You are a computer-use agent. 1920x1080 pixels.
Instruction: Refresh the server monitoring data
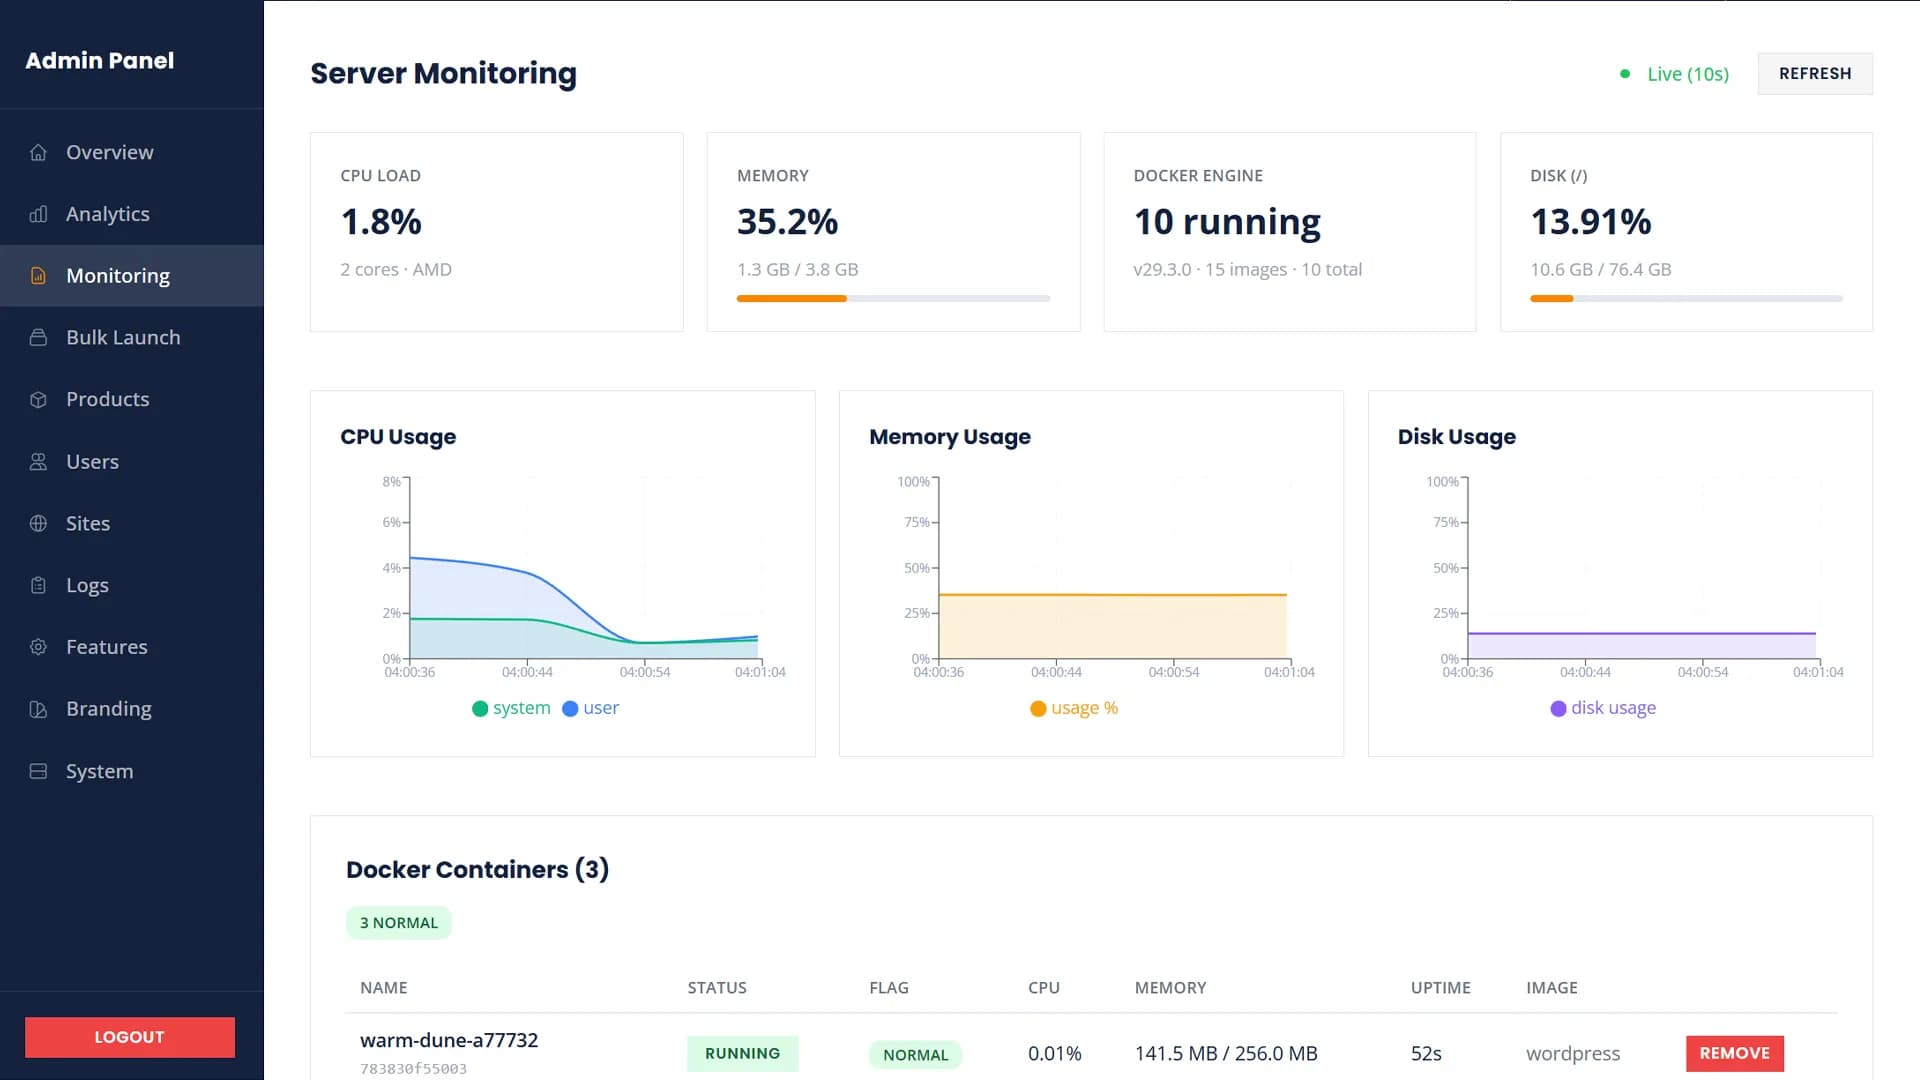tap(1815, 74)
